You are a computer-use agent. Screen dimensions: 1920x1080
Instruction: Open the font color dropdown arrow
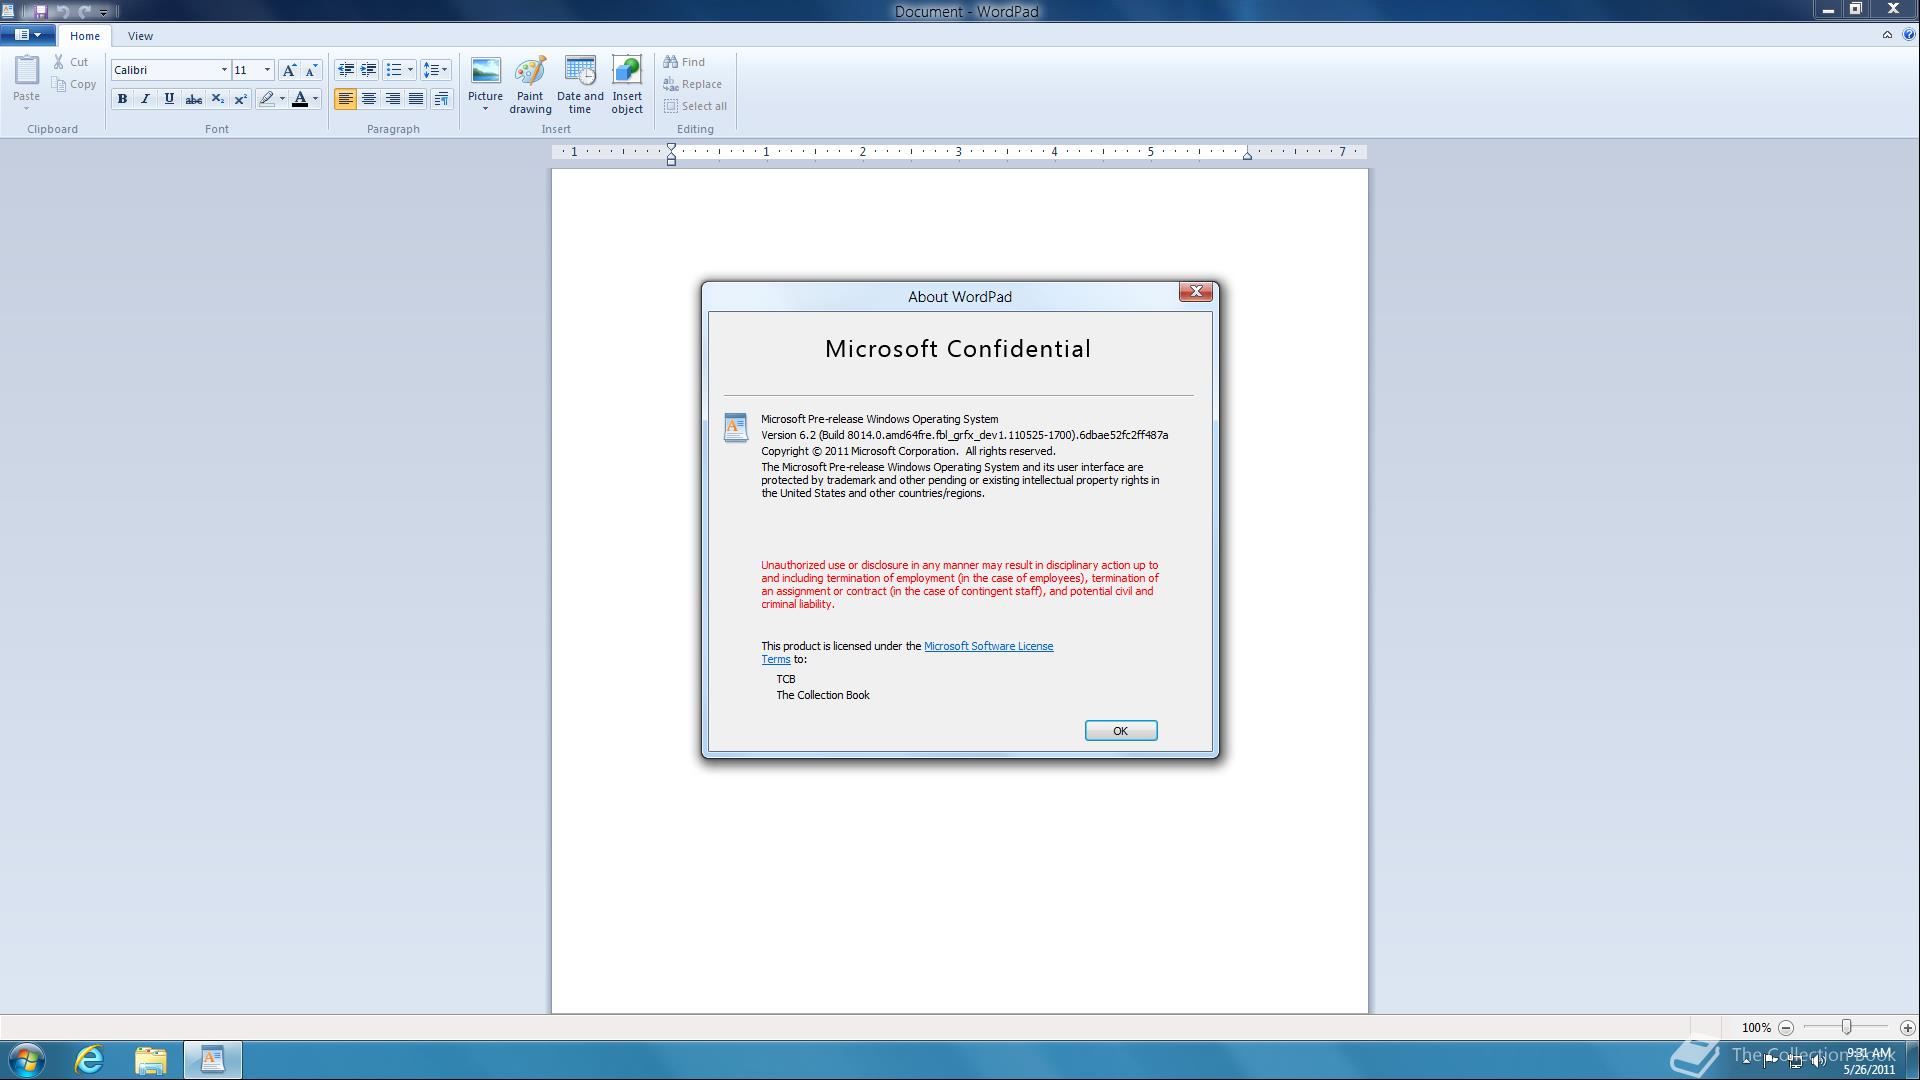[x=315, y=99]
